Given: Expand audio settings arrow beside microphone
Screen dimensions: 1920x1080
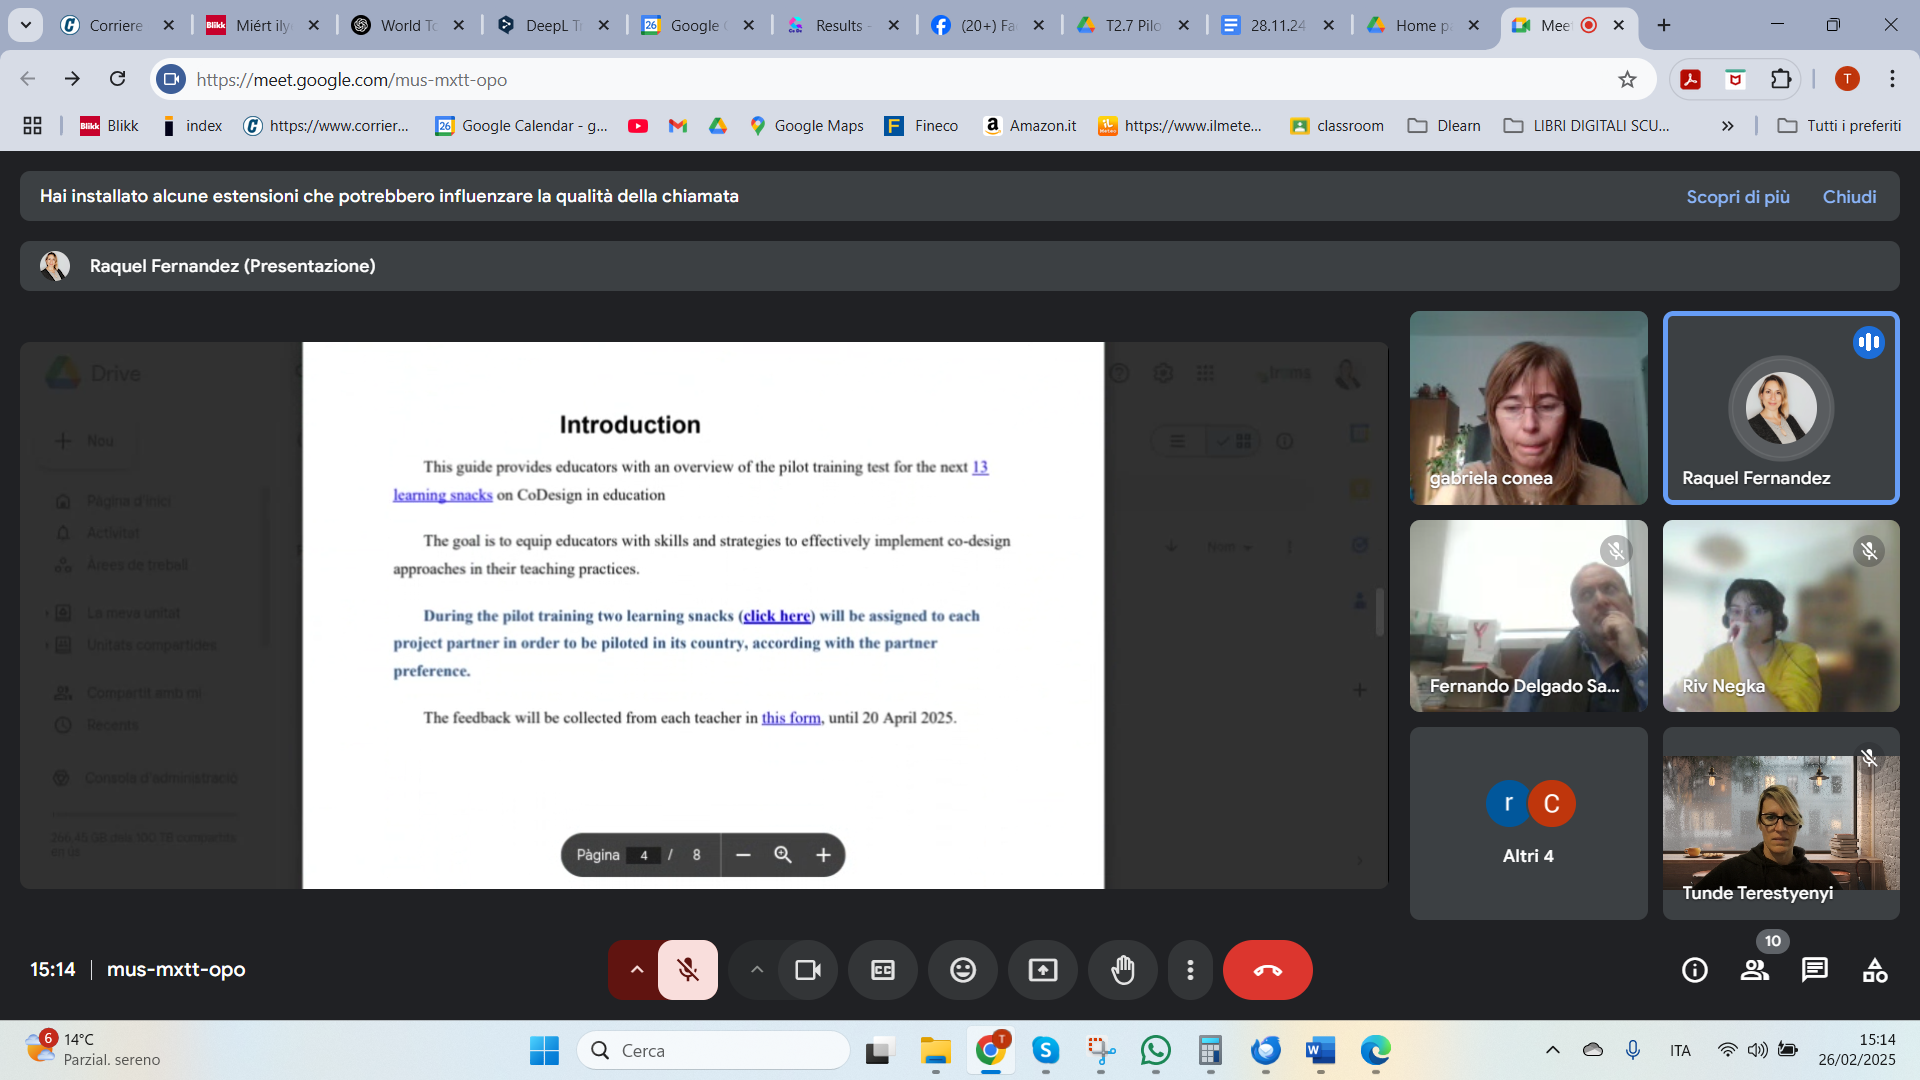Looking at the screenshot, I should (636, 970).
